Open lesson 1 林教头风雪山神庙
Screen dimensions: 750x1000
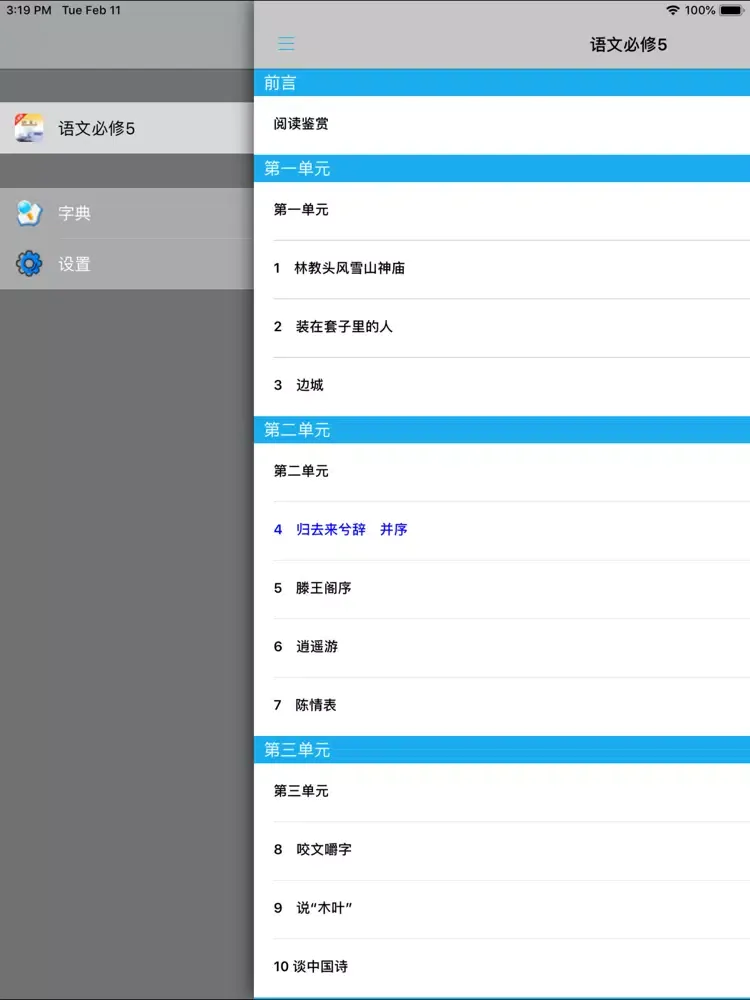pos(340,268)
